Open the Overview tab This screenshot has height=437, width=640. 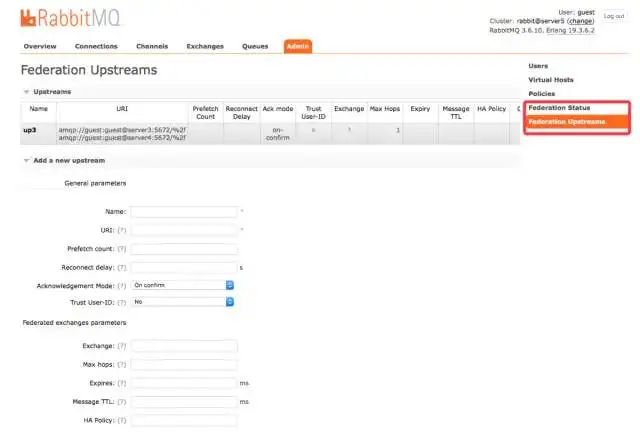coord(40,47)
